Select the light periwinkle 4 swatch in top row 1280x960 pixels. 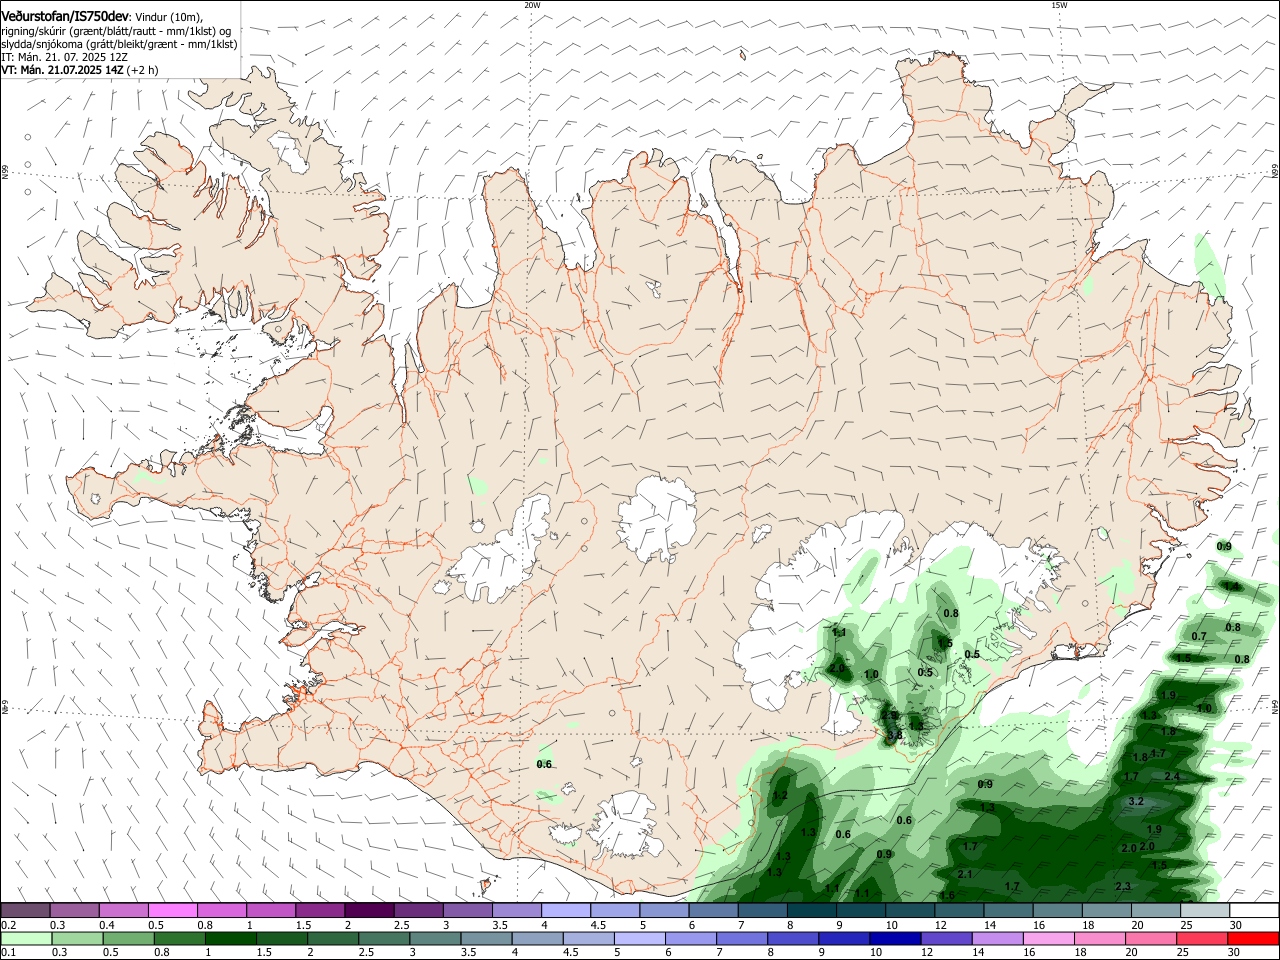pos(565,910)
